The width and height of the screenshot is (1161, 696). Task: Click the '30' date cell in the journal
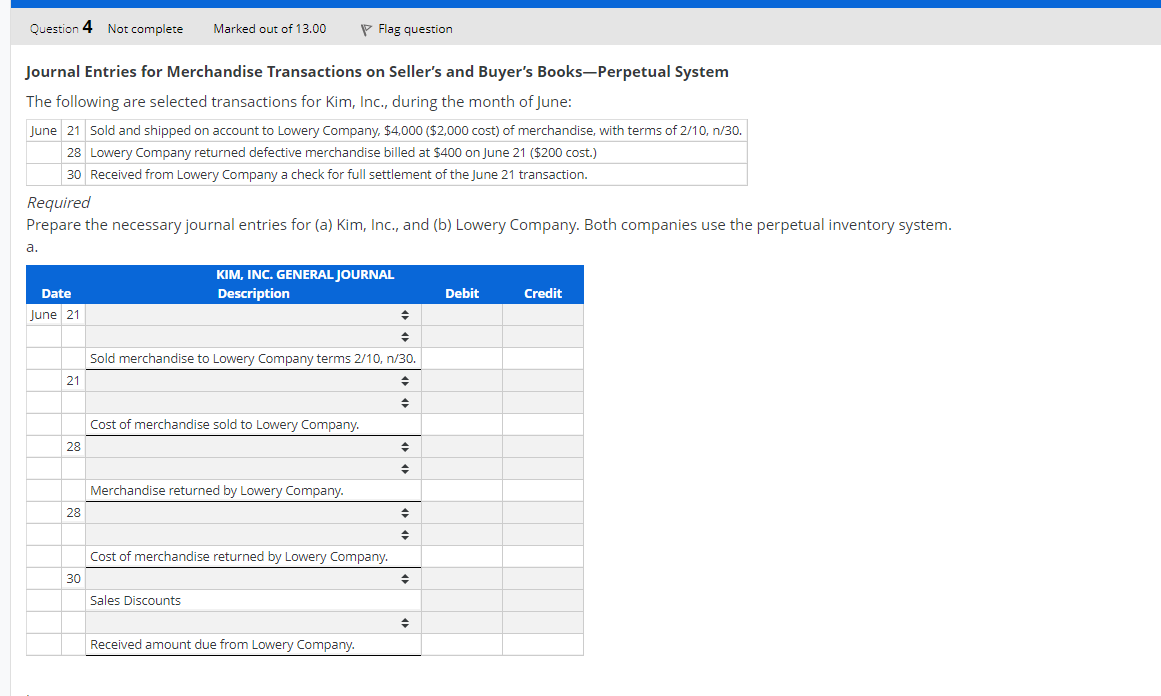coord(73,578)
